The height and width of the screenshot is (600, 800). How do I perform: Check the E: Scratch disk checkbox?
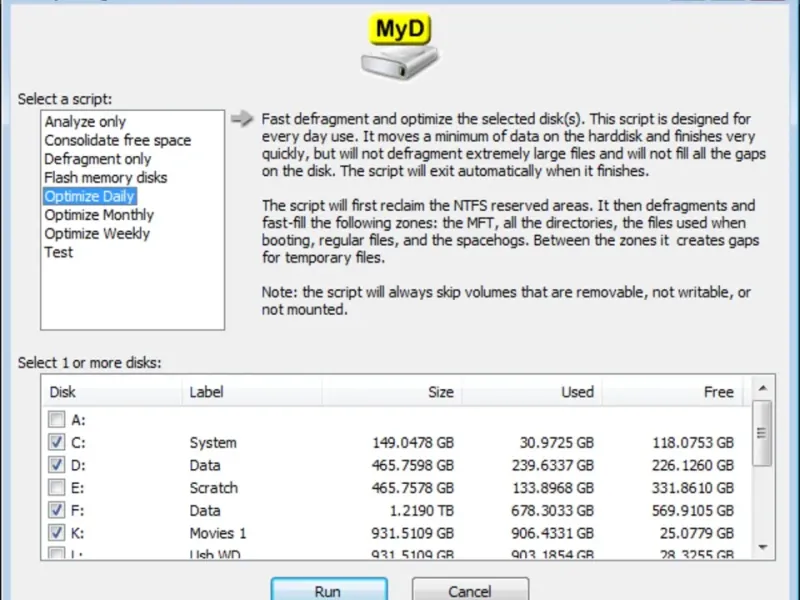(57, 487)
